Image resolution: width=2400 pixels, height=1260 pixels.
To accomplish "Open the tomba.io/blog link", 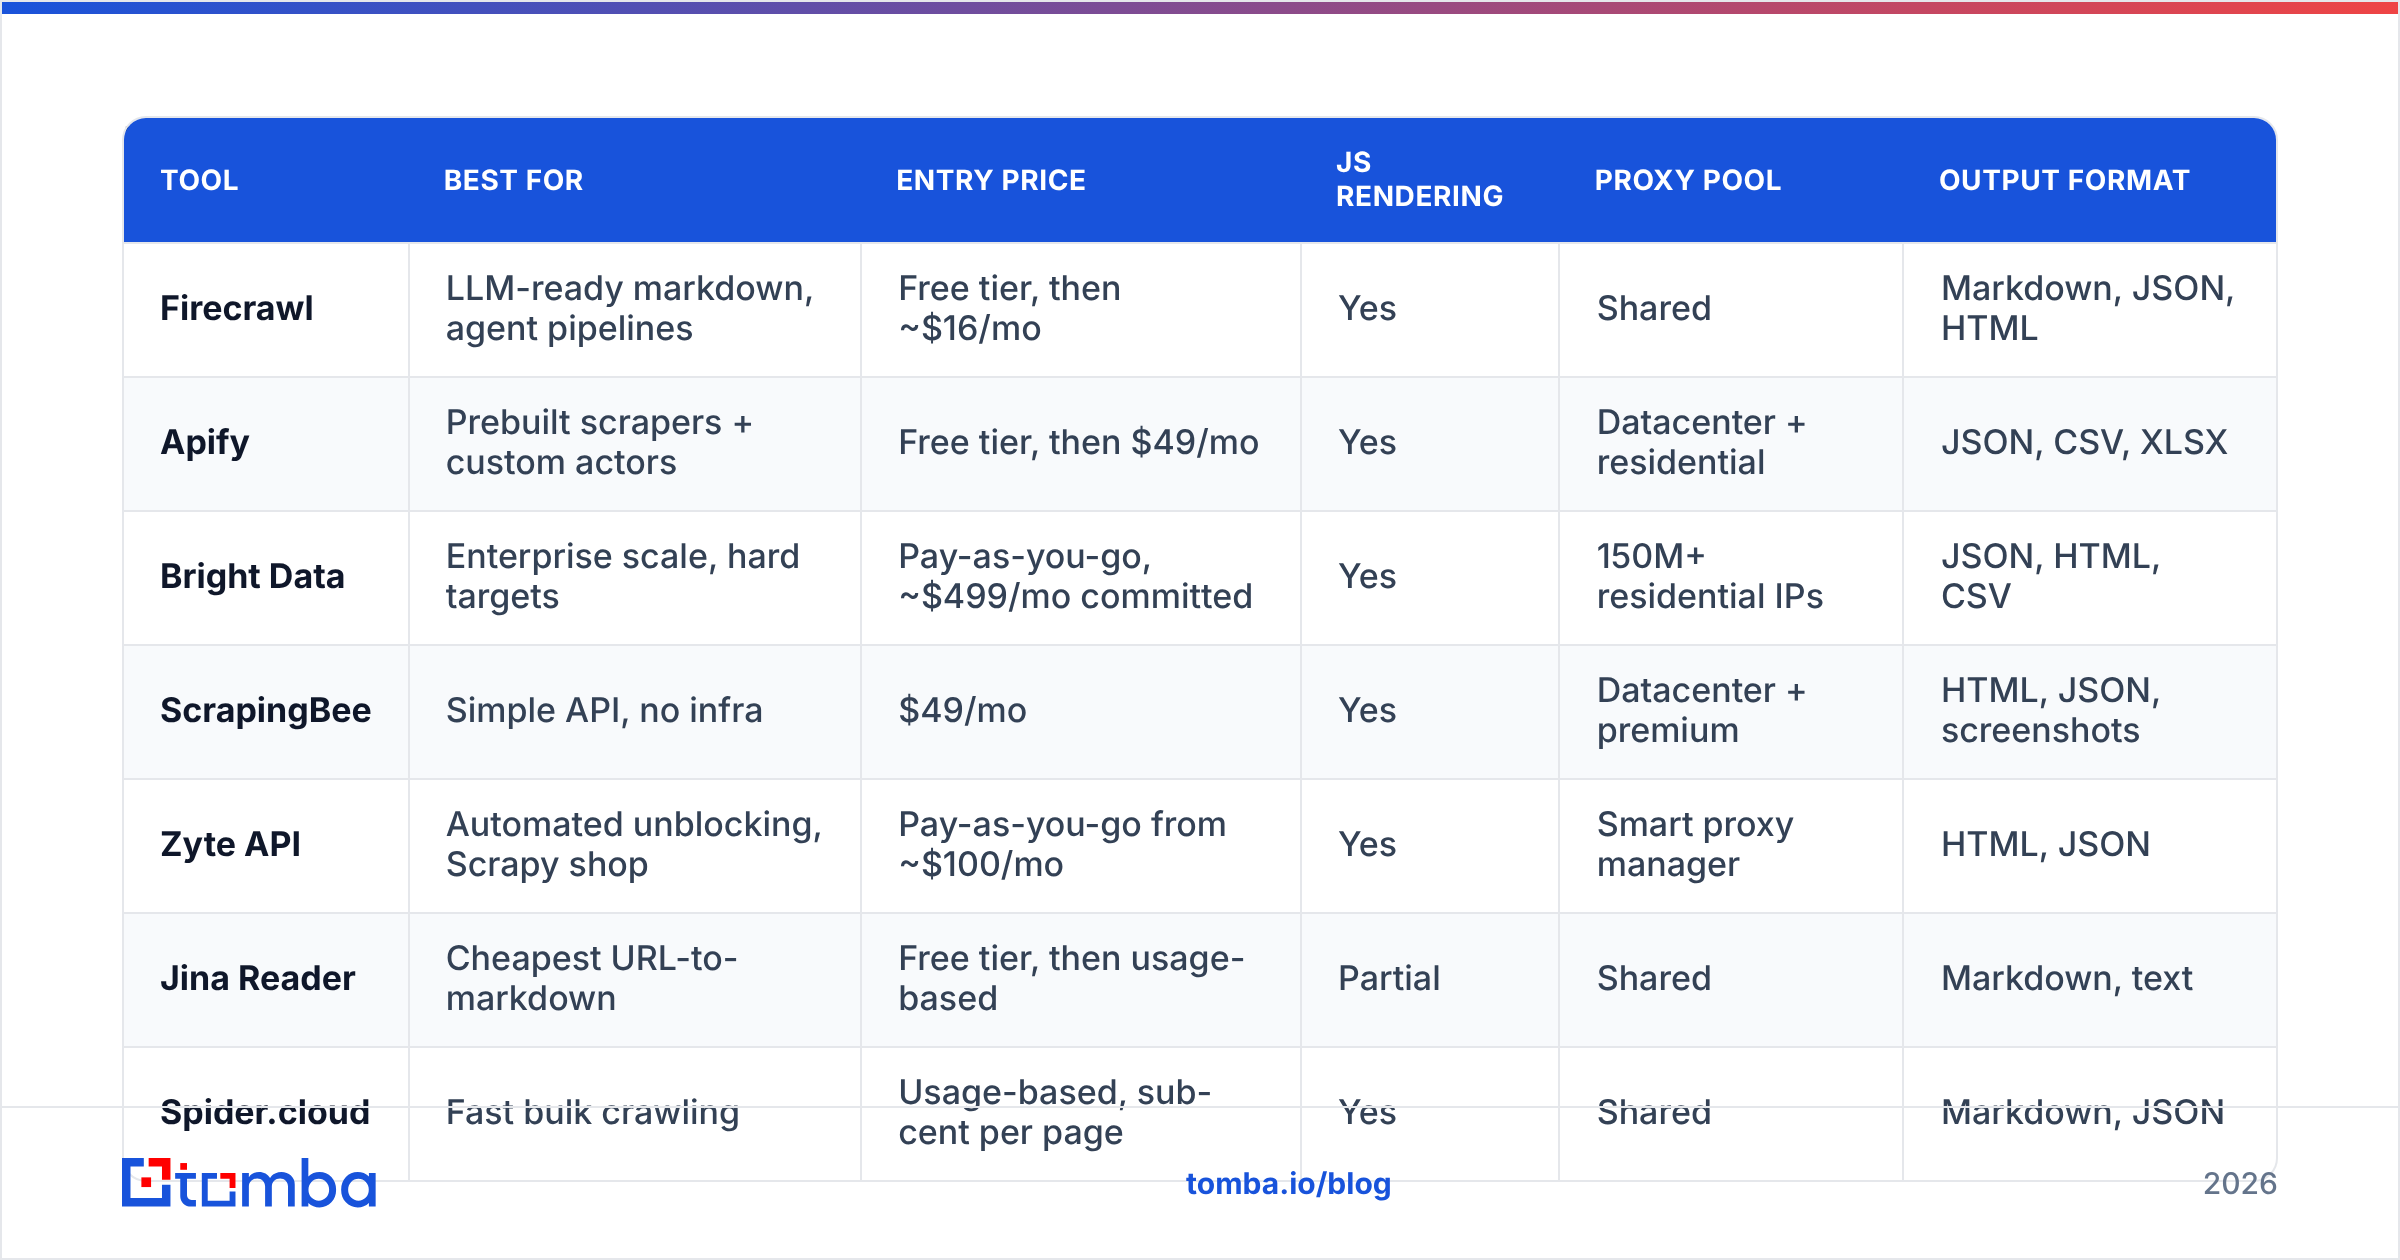I will tap(1288, 1184).
